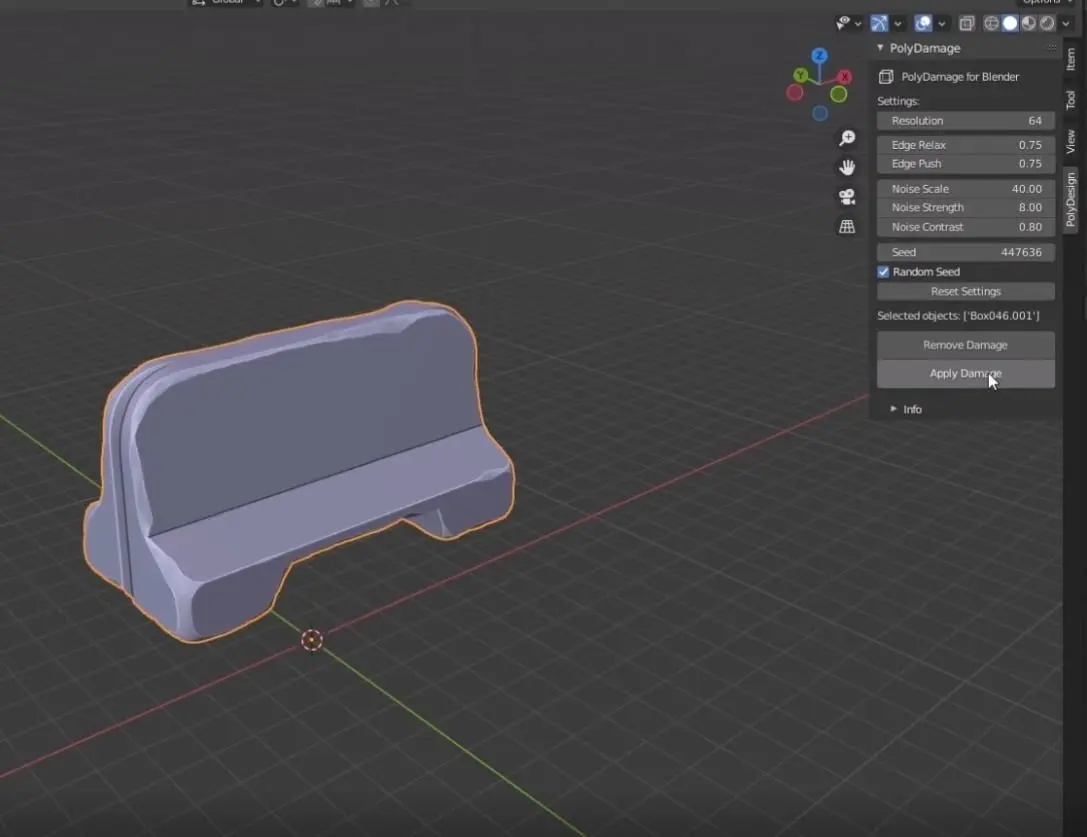Click the red X axis on navigation gizmo
The height and width of the screenshot is (837, 1087).
click(844, 76)
